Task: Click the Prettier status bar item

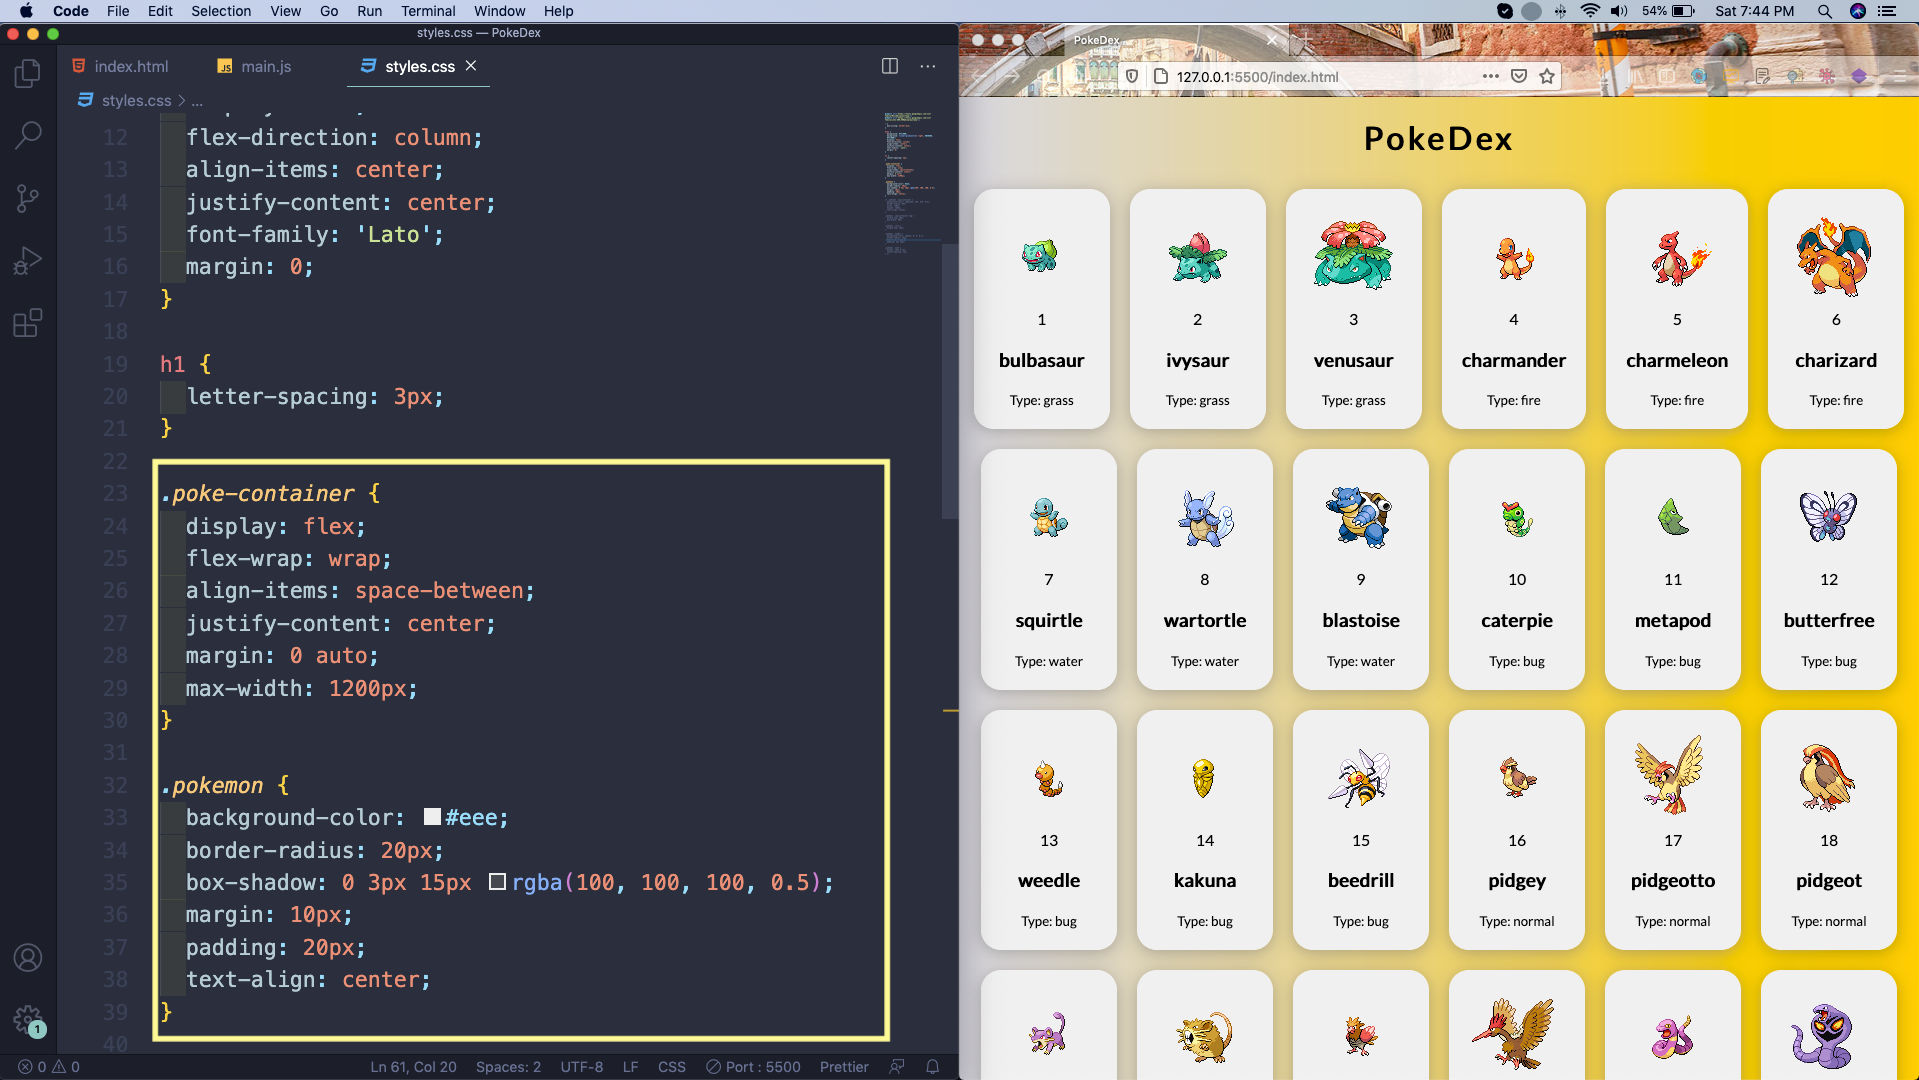Action: tap(844, 1067)
